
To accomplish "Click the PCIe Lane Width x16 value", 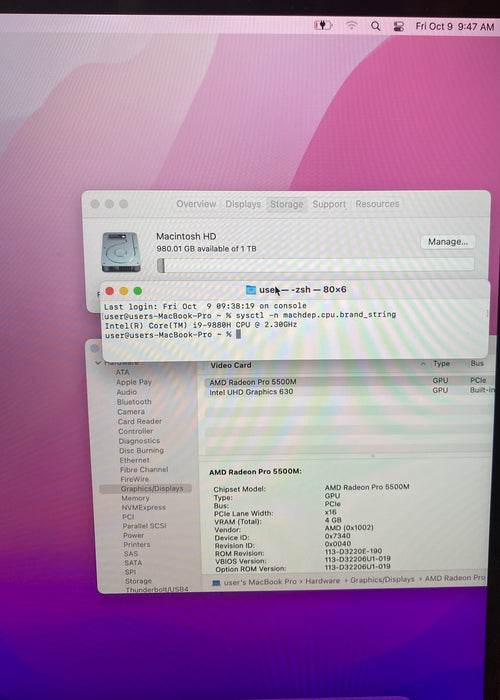I will click(x=331, y=512).
